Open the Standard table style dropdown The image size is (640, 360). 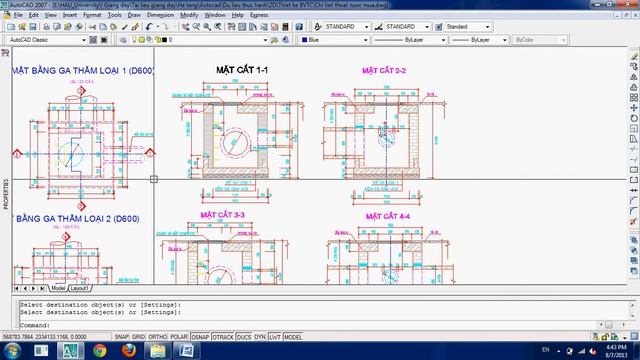(x=487, y=27)
